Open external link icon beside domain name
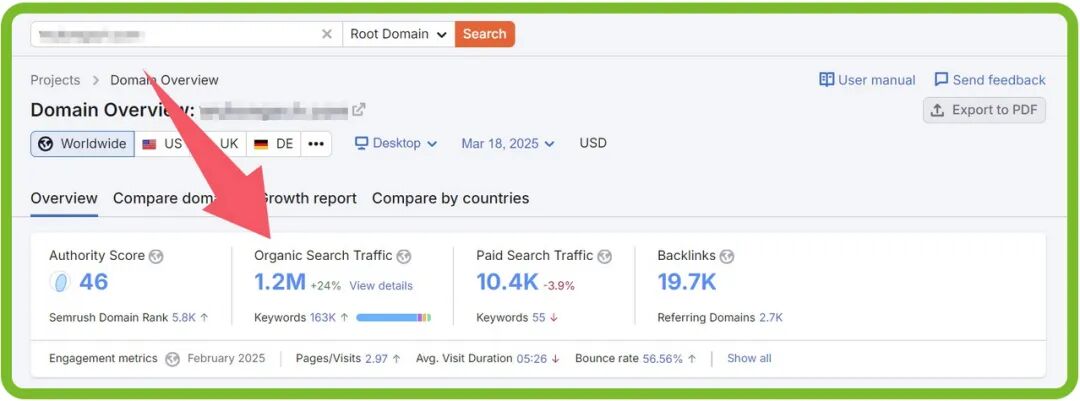This screenshot has width=1080, height=401. [359, 110]
